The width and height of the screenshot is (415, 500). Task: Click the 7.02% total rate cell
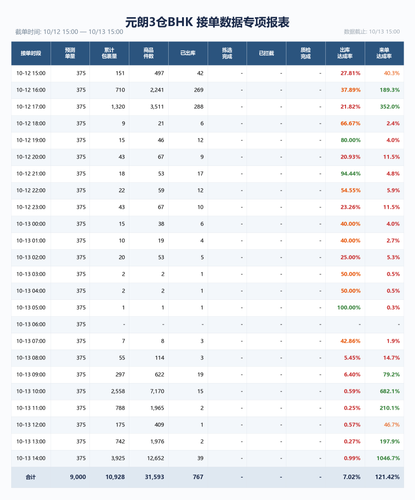[352, 477]
